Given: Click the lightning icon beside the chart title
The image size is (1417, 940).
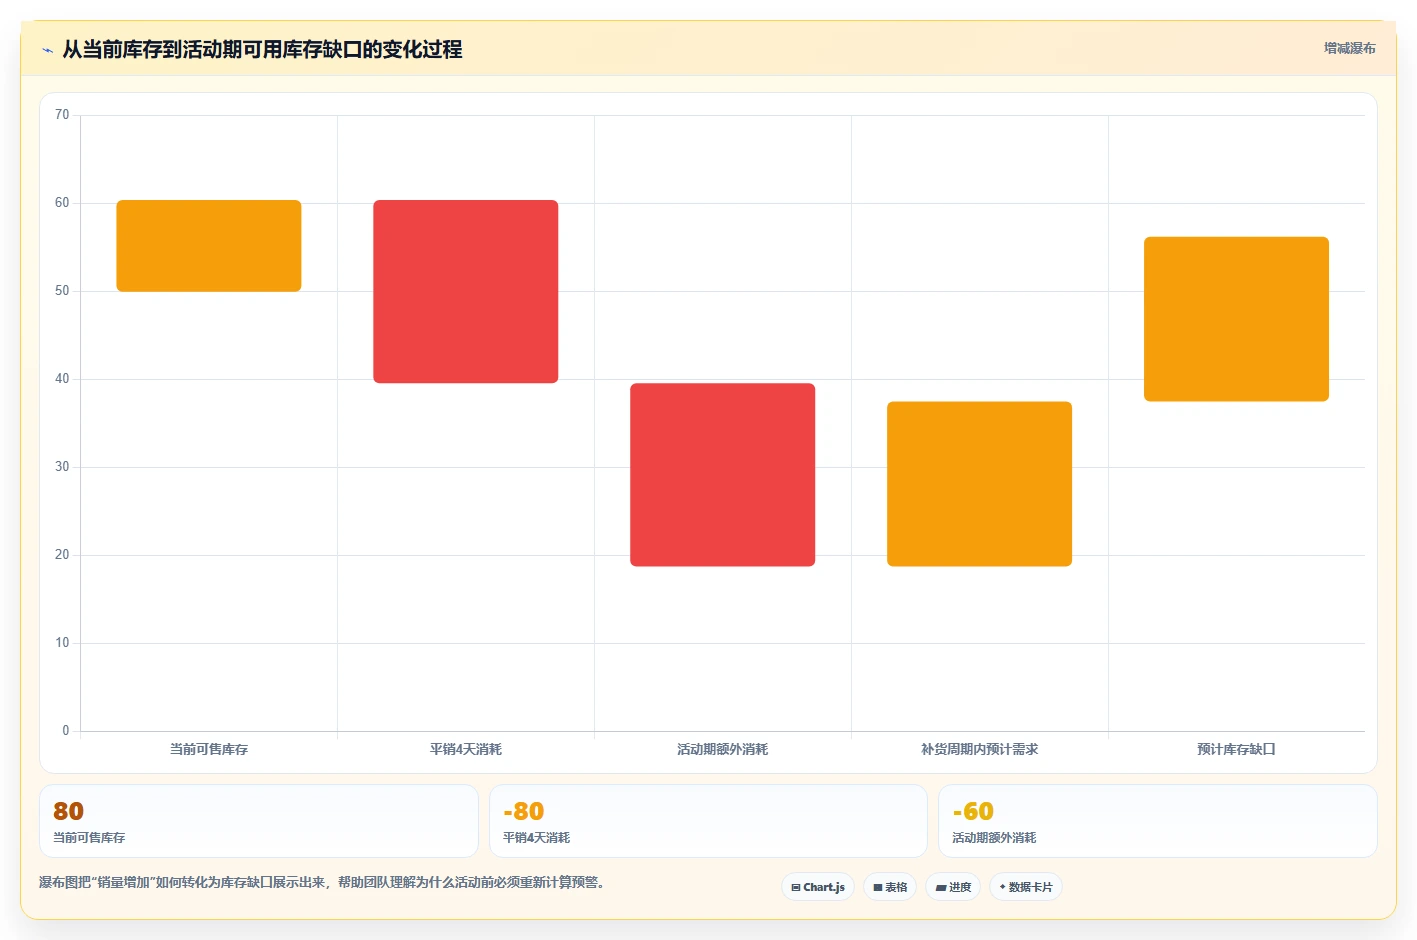Looking at the screenshot, I should tap(47, 50).
